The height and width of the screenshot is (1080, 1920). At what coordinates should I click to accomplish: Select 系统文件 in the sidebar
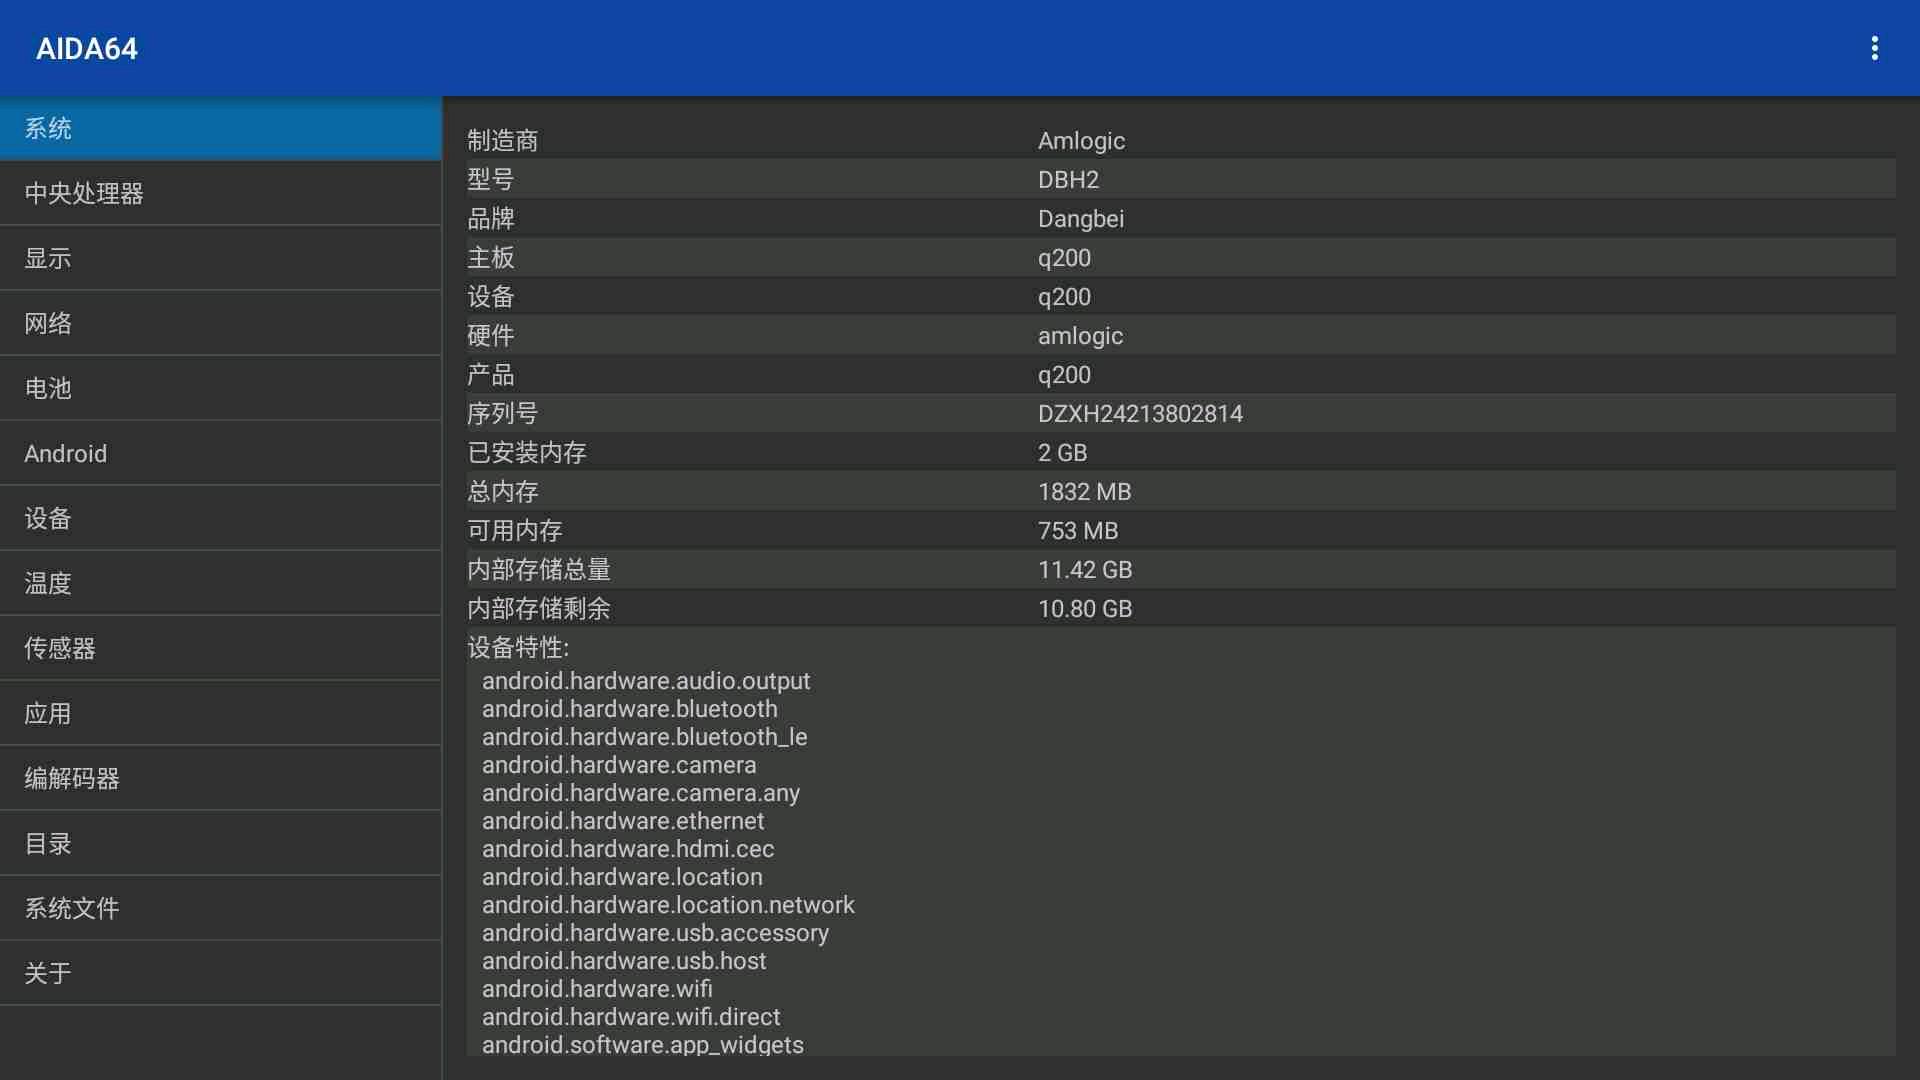(x=220, y=908)
